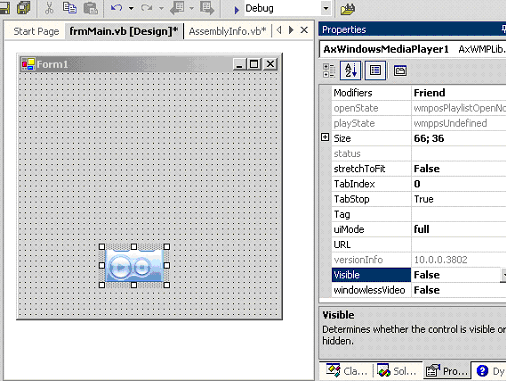Open the AssemblyInfo.vb tab
506x381 pixels.
point(227,31)
